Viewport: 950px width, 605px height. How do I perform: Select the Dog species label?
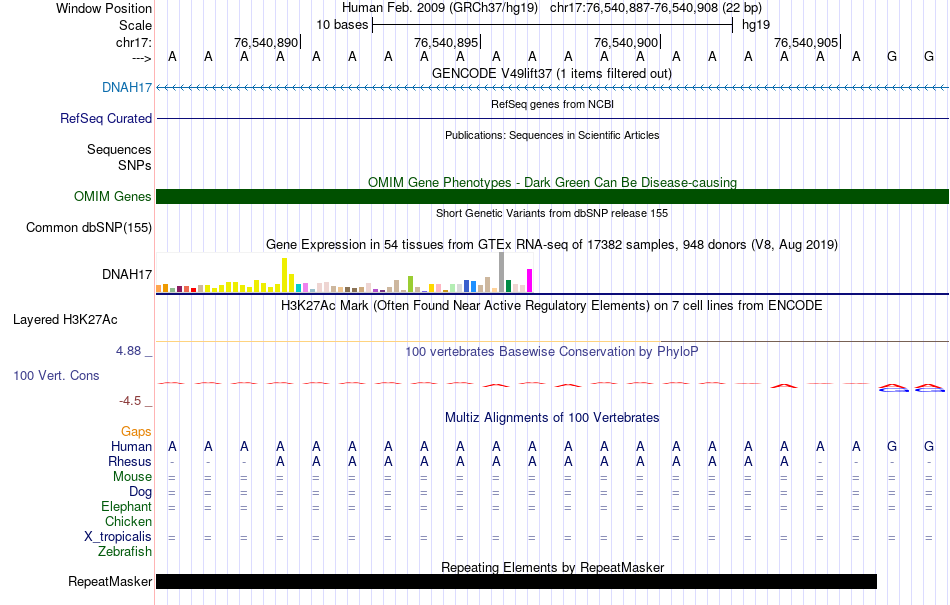pyautogui.click(x=140, y=492)
